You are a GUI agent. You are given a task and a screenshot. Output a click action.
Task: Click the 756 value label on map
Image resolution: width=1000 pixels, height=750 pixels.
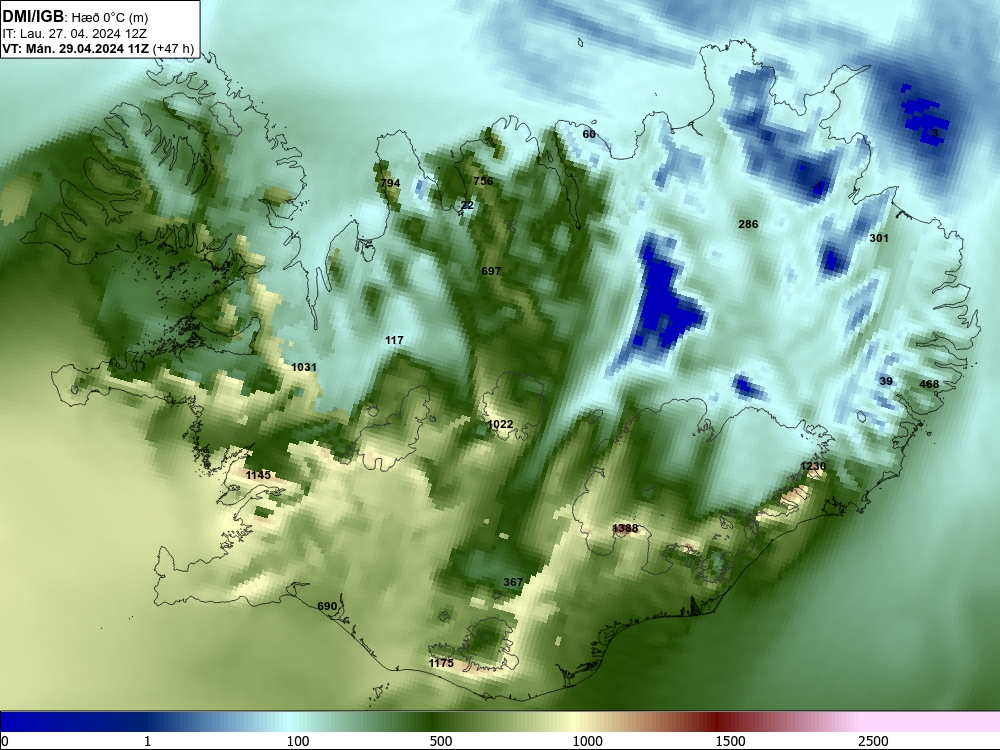(x=483, y=181)
